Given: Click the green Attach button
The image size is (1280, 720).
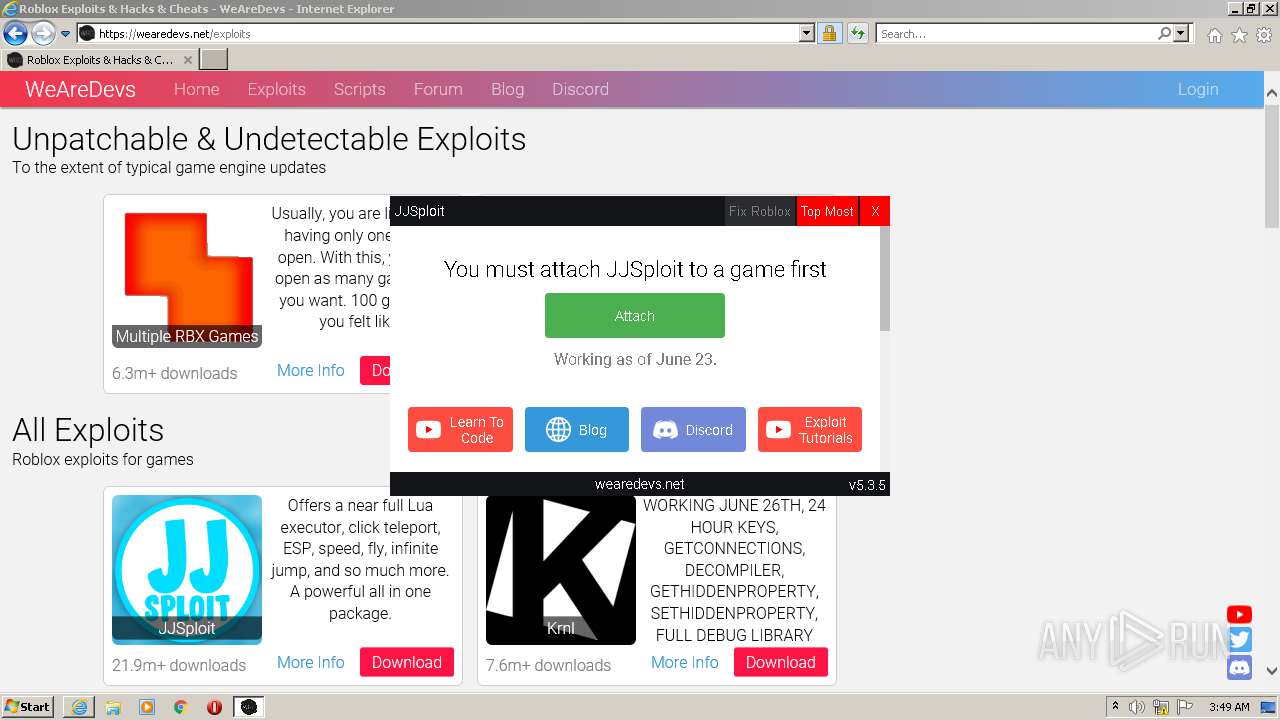Looking at the screenshot, I should pos(635,315).
